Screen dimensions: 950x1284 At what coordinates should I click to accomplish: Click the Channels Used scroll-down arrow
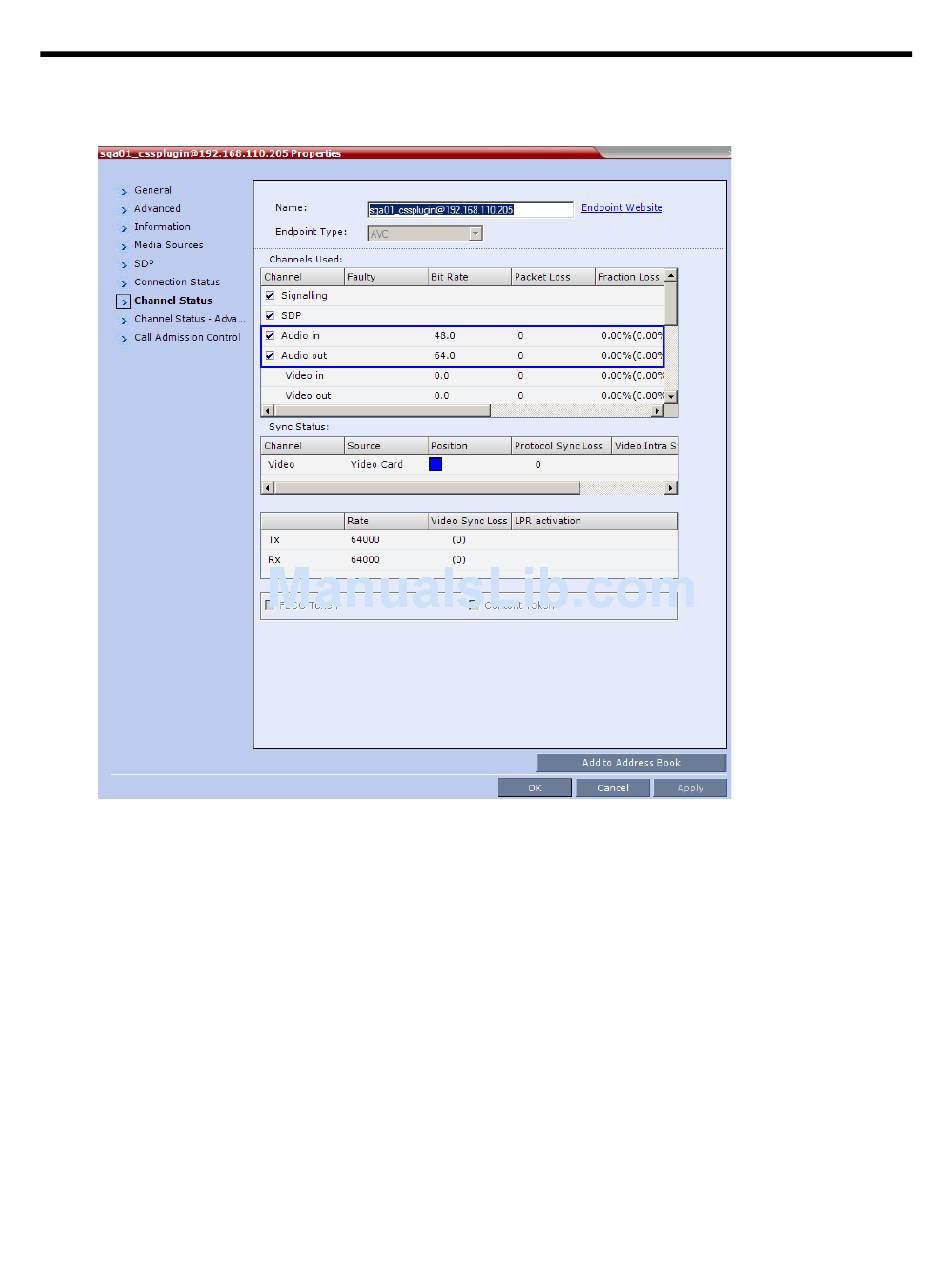coord(671,397)
